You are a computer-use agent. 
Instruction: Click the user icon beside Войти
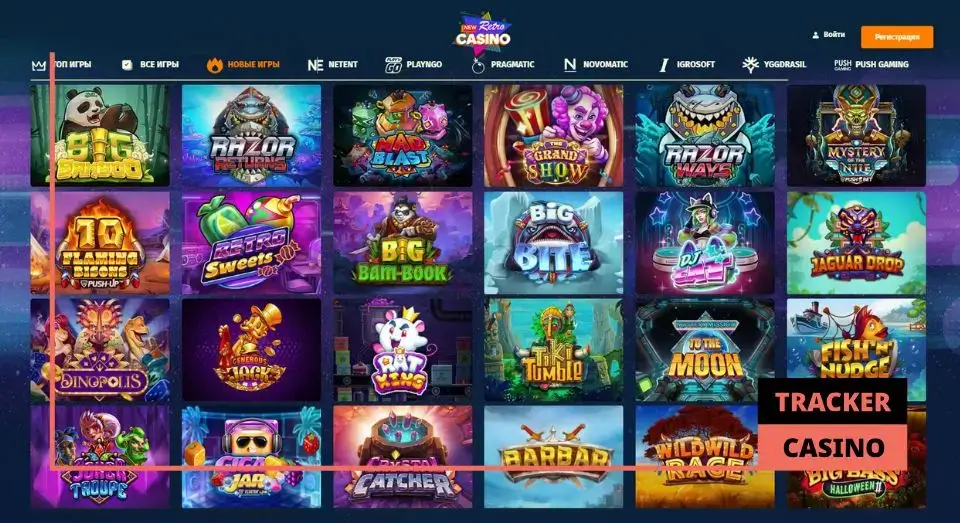click(816, 36)
